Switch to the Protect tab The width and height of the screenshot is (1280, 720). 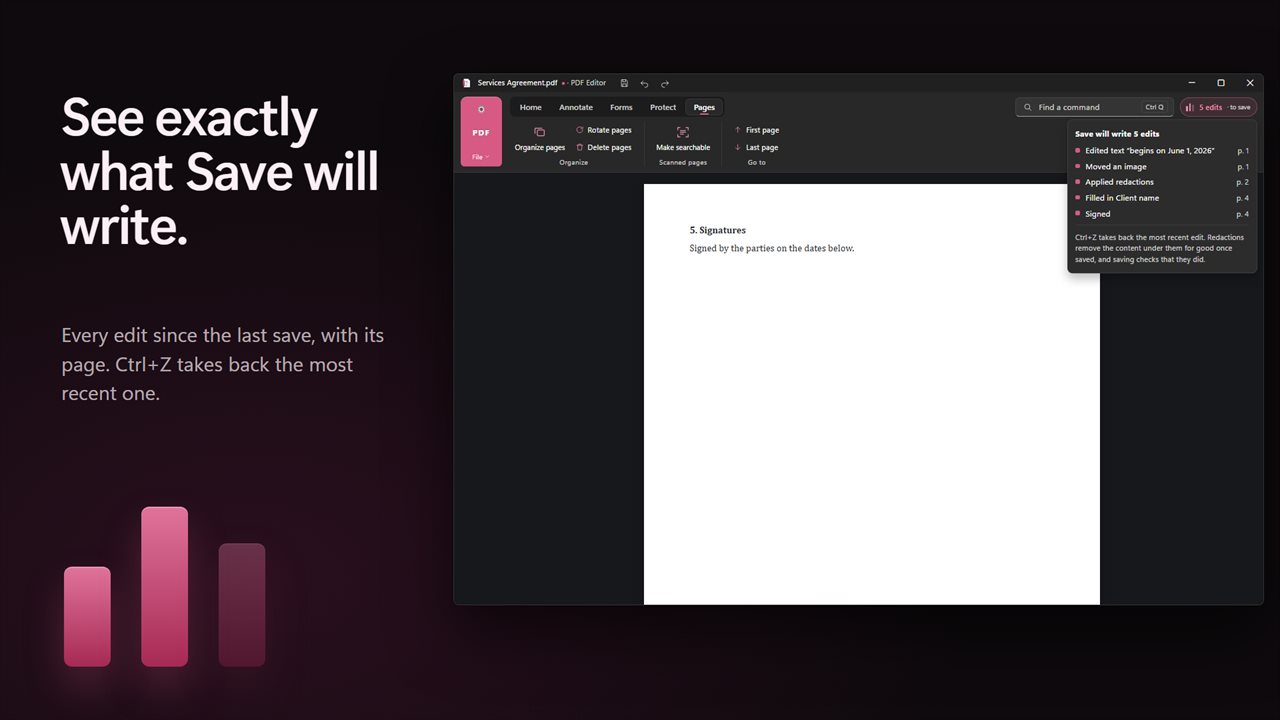click(x=663, y=107)
